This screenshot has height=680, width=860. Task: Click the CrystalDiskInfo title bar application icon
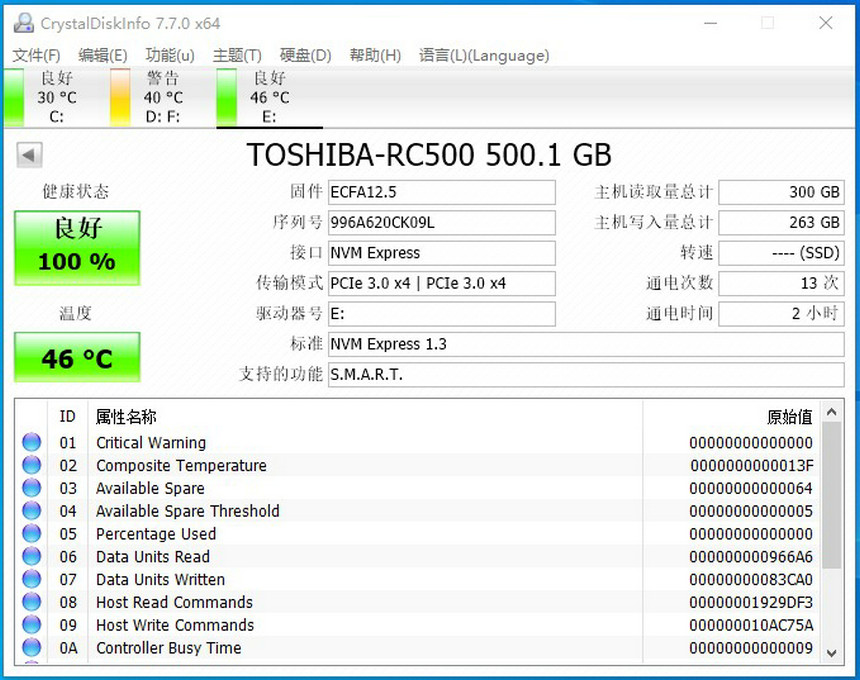click(x=22, y=22)
